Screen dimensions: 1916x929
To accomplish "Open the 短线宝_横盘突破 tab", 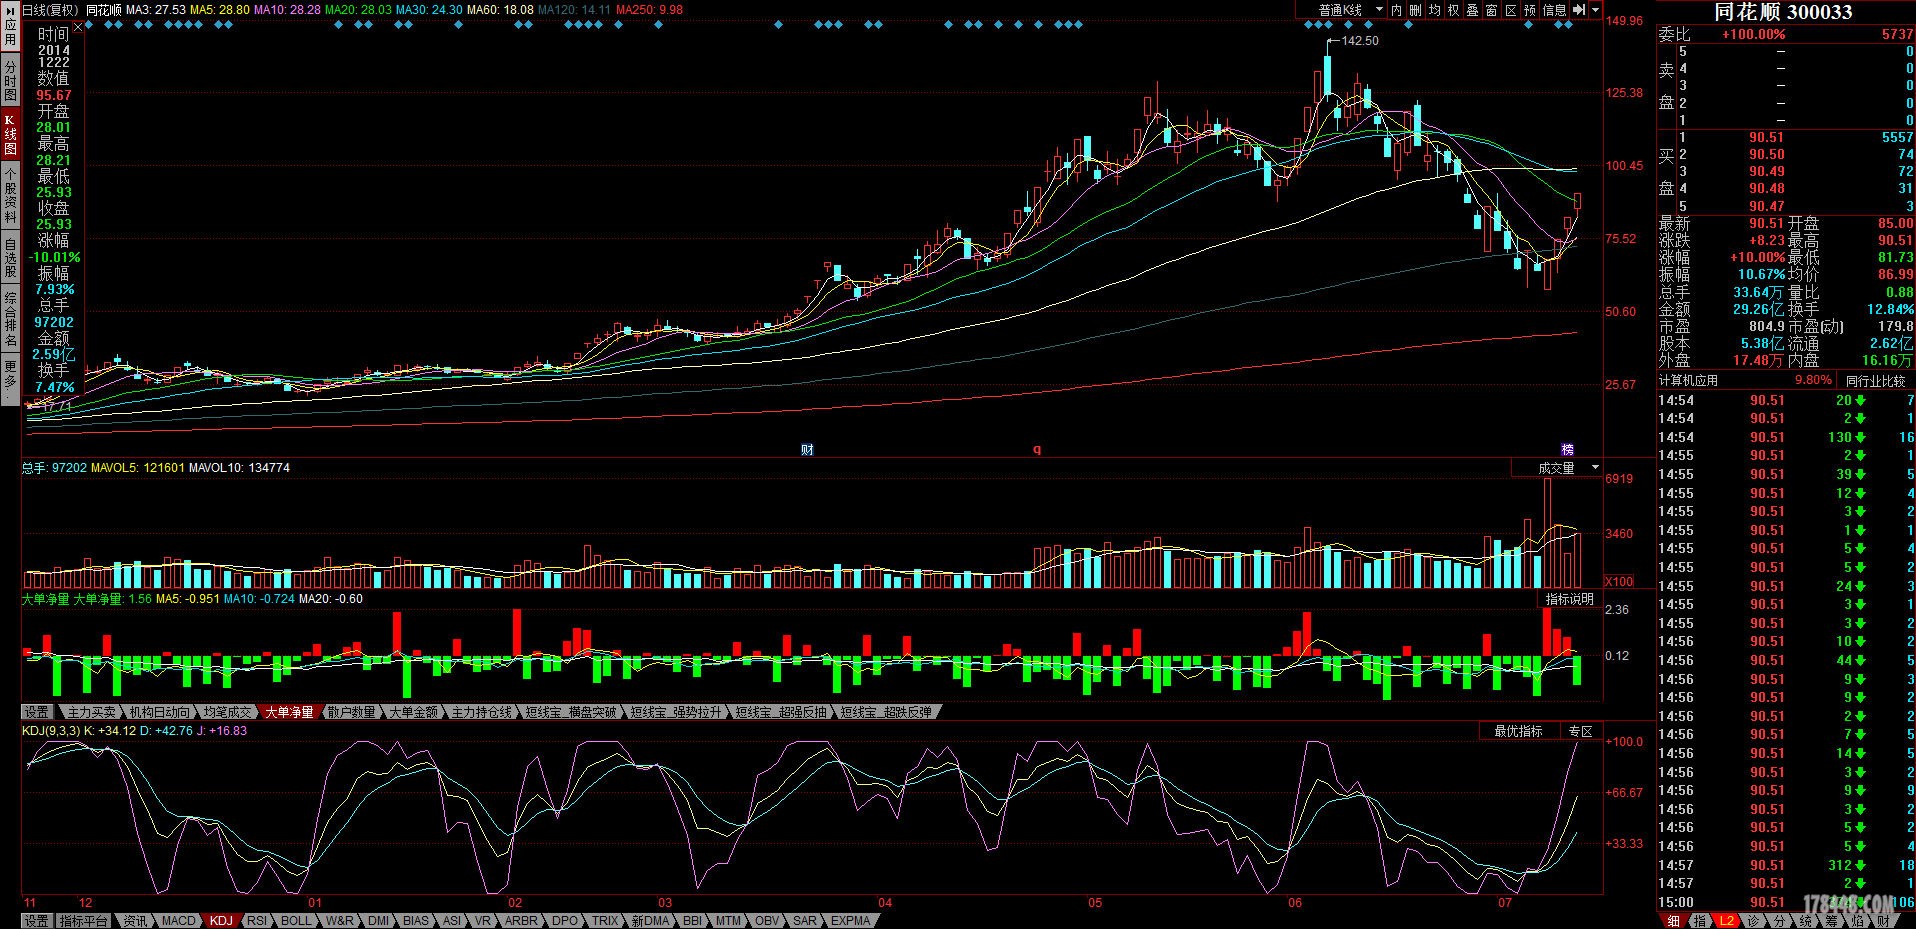I will [571, 712].
